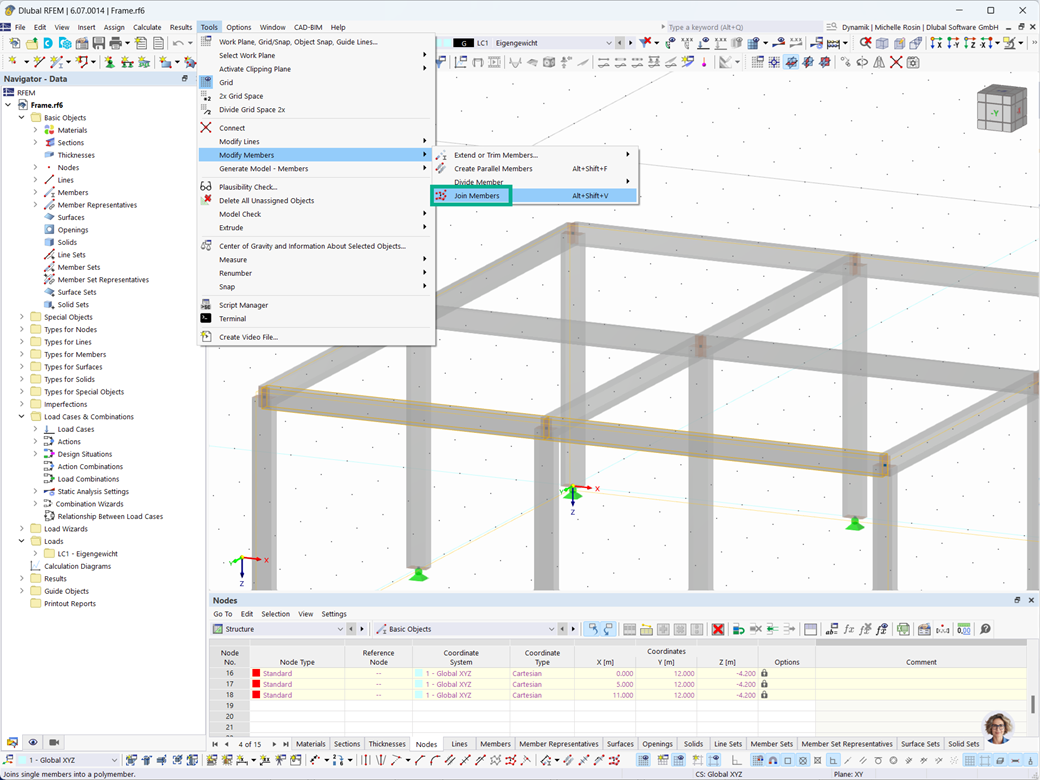This screenshot has height=780, width=1040.
Task: Toggle the Navigator display eye tab
Action: (x=32, y=742)
